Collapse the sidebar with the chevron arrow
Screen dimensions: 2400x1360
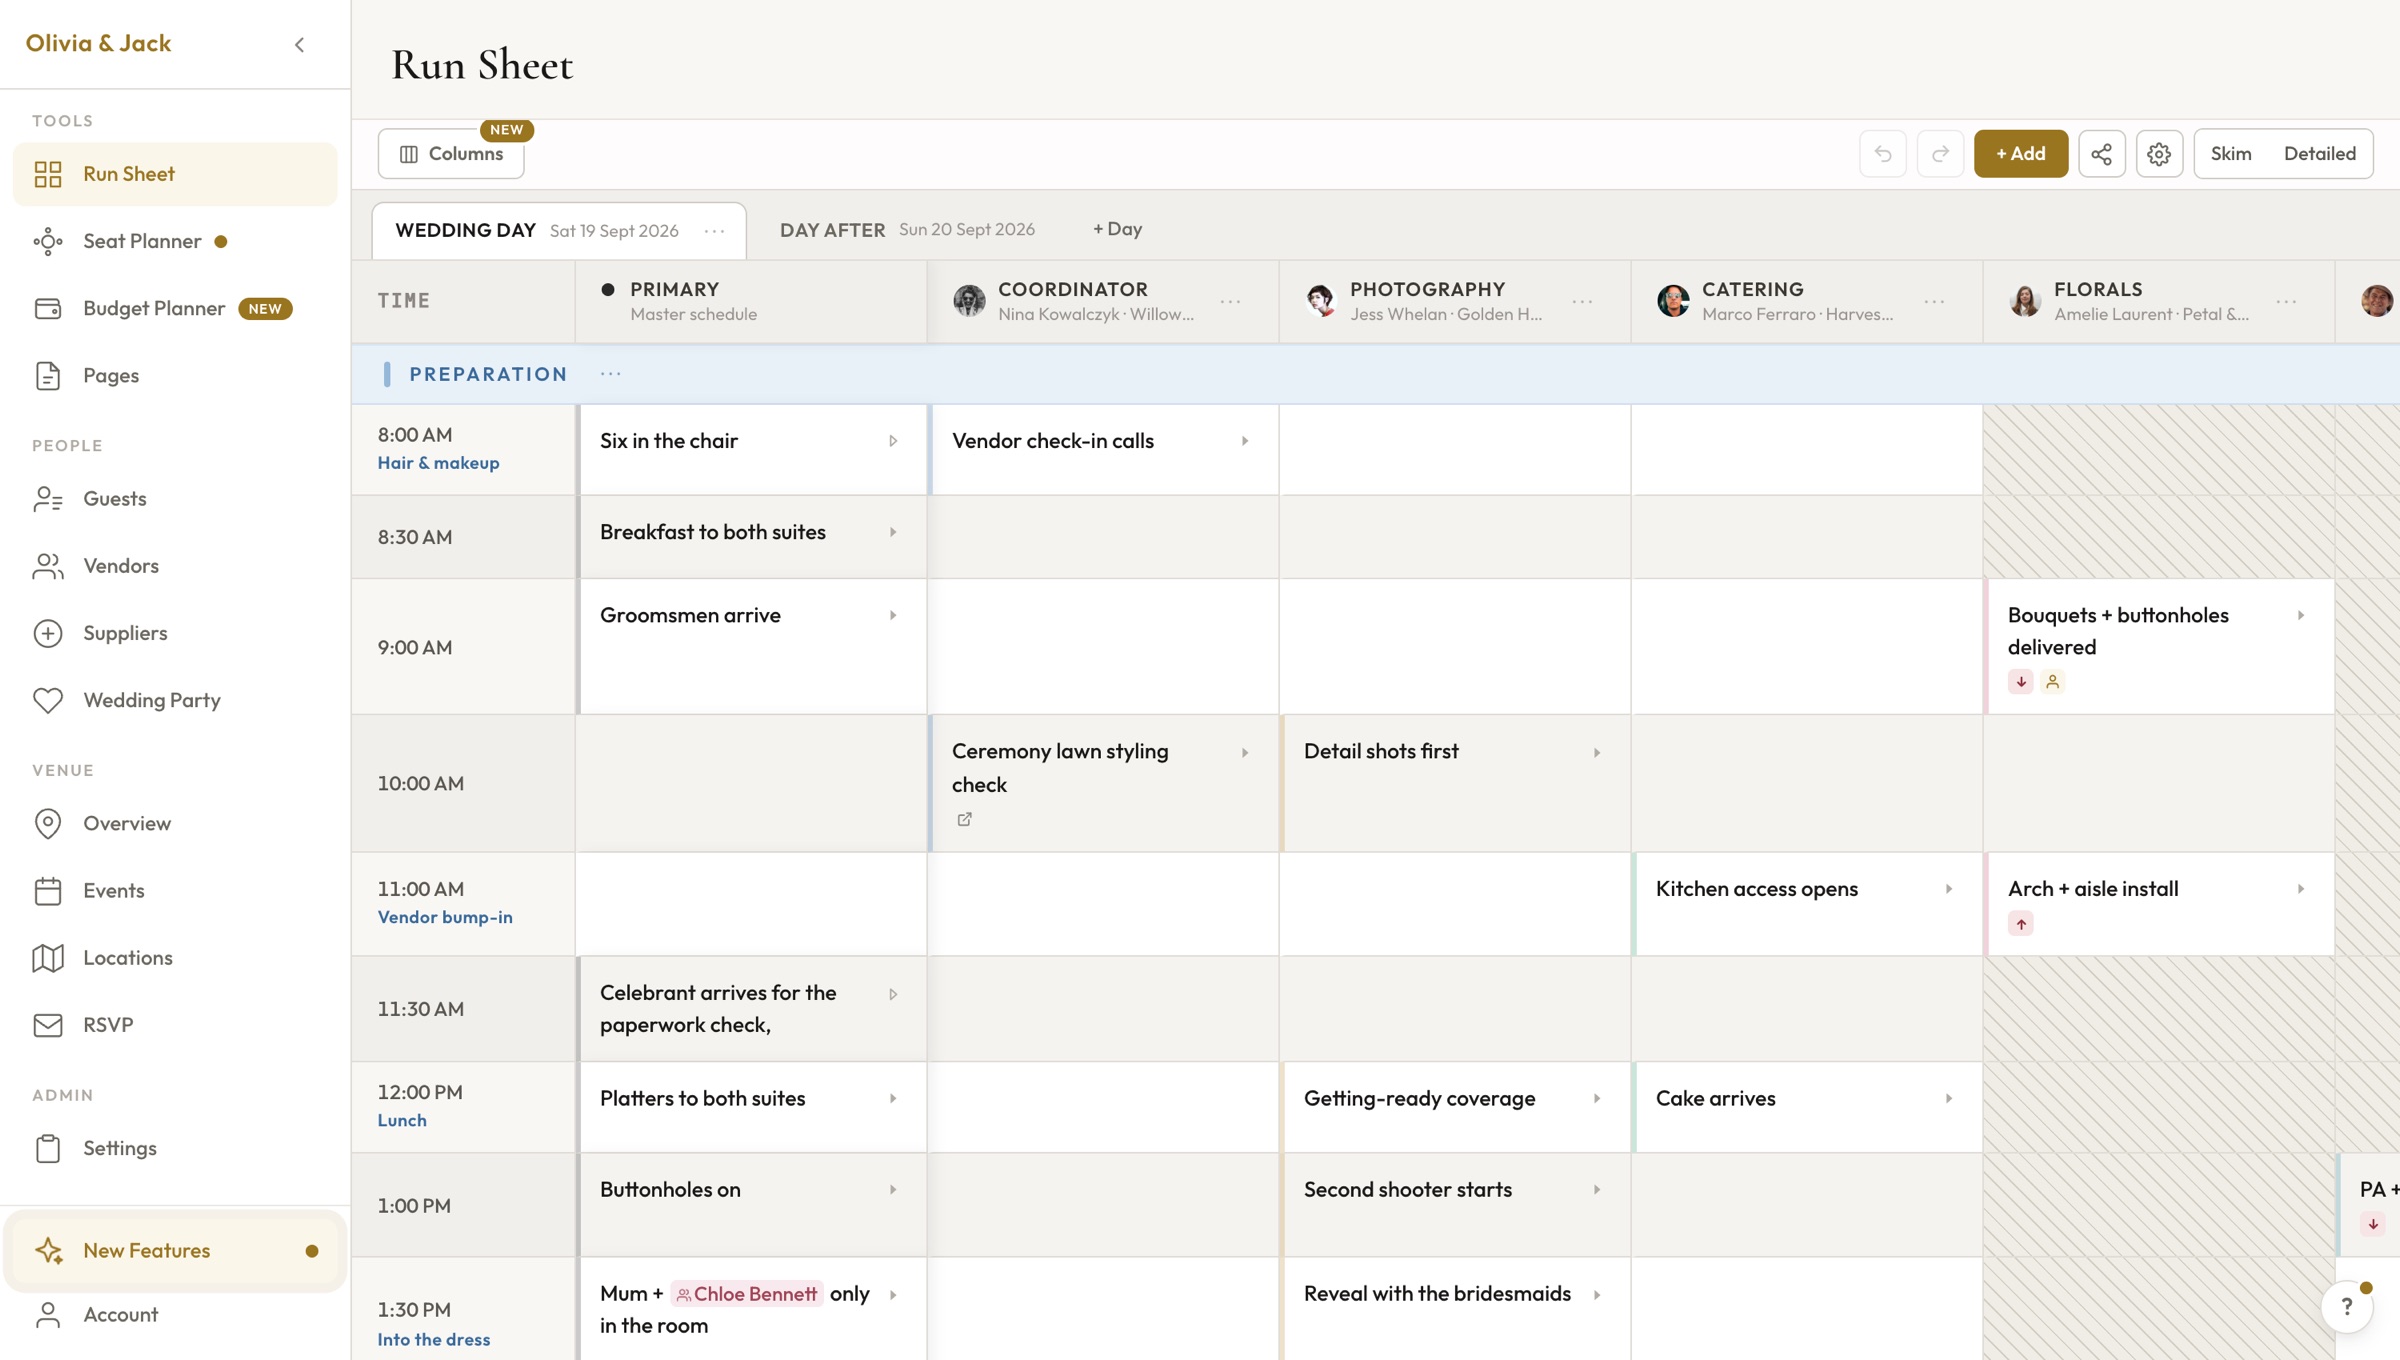[299, 44]
